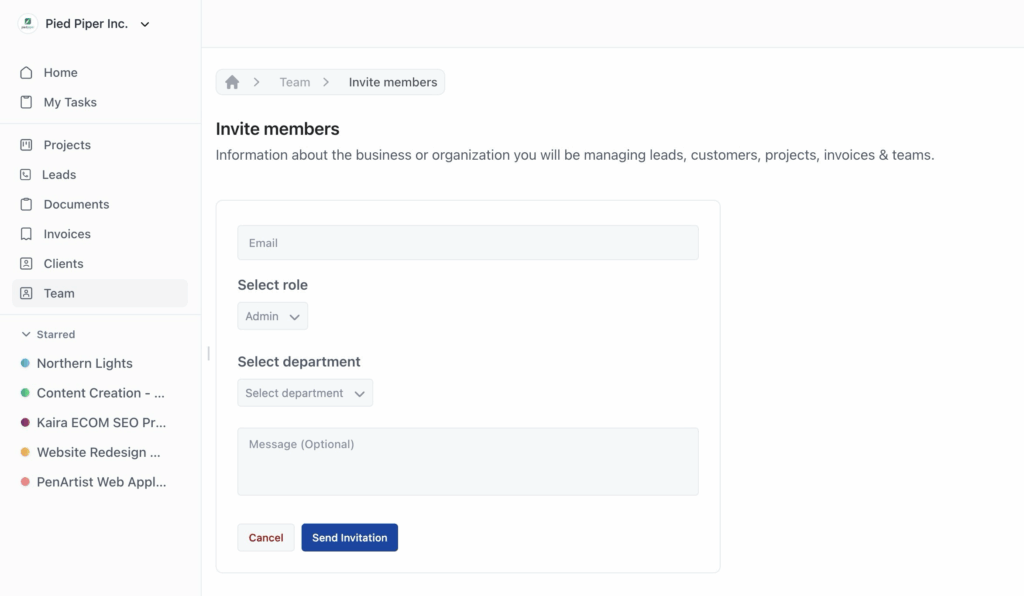Open the Admin role dropdown
The width and height of the screenshot is (1024, 596).
pos(273,316)
